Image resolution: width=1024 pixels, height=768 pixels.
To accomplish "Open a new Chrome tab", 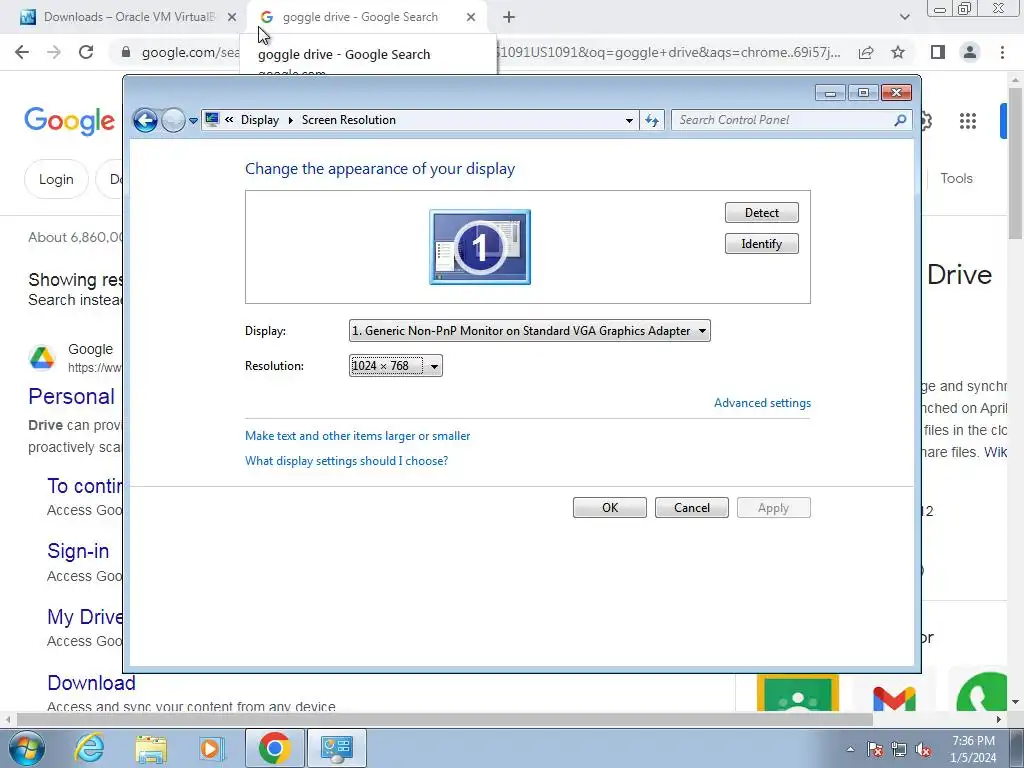I will [509, 17].
